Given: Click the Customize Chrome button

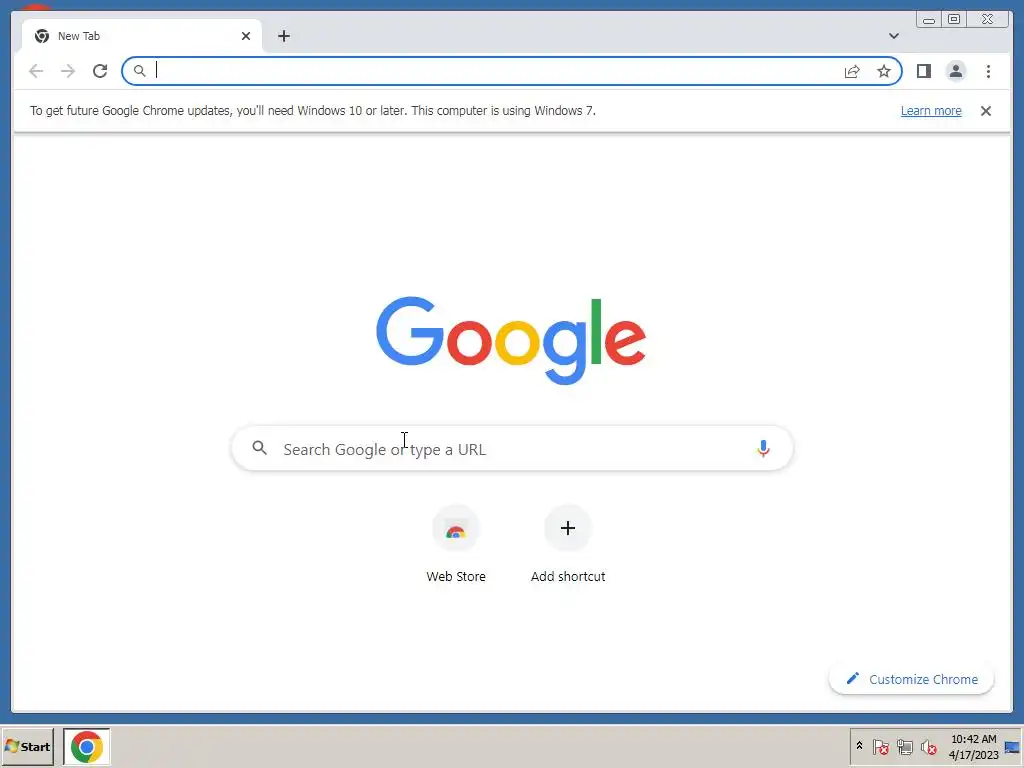Looking at the screenshot, I should [x=912, y=679].
